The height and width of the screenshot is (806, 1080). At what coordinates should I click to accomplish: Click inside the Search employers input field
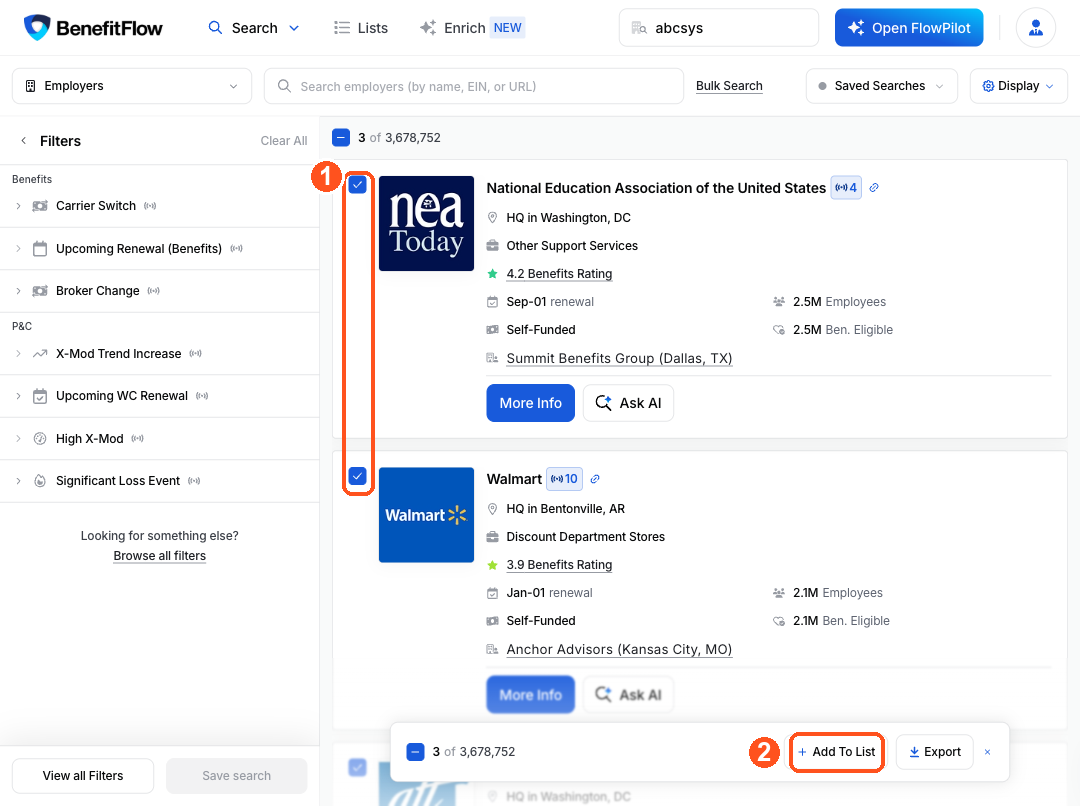coord(474,86)
